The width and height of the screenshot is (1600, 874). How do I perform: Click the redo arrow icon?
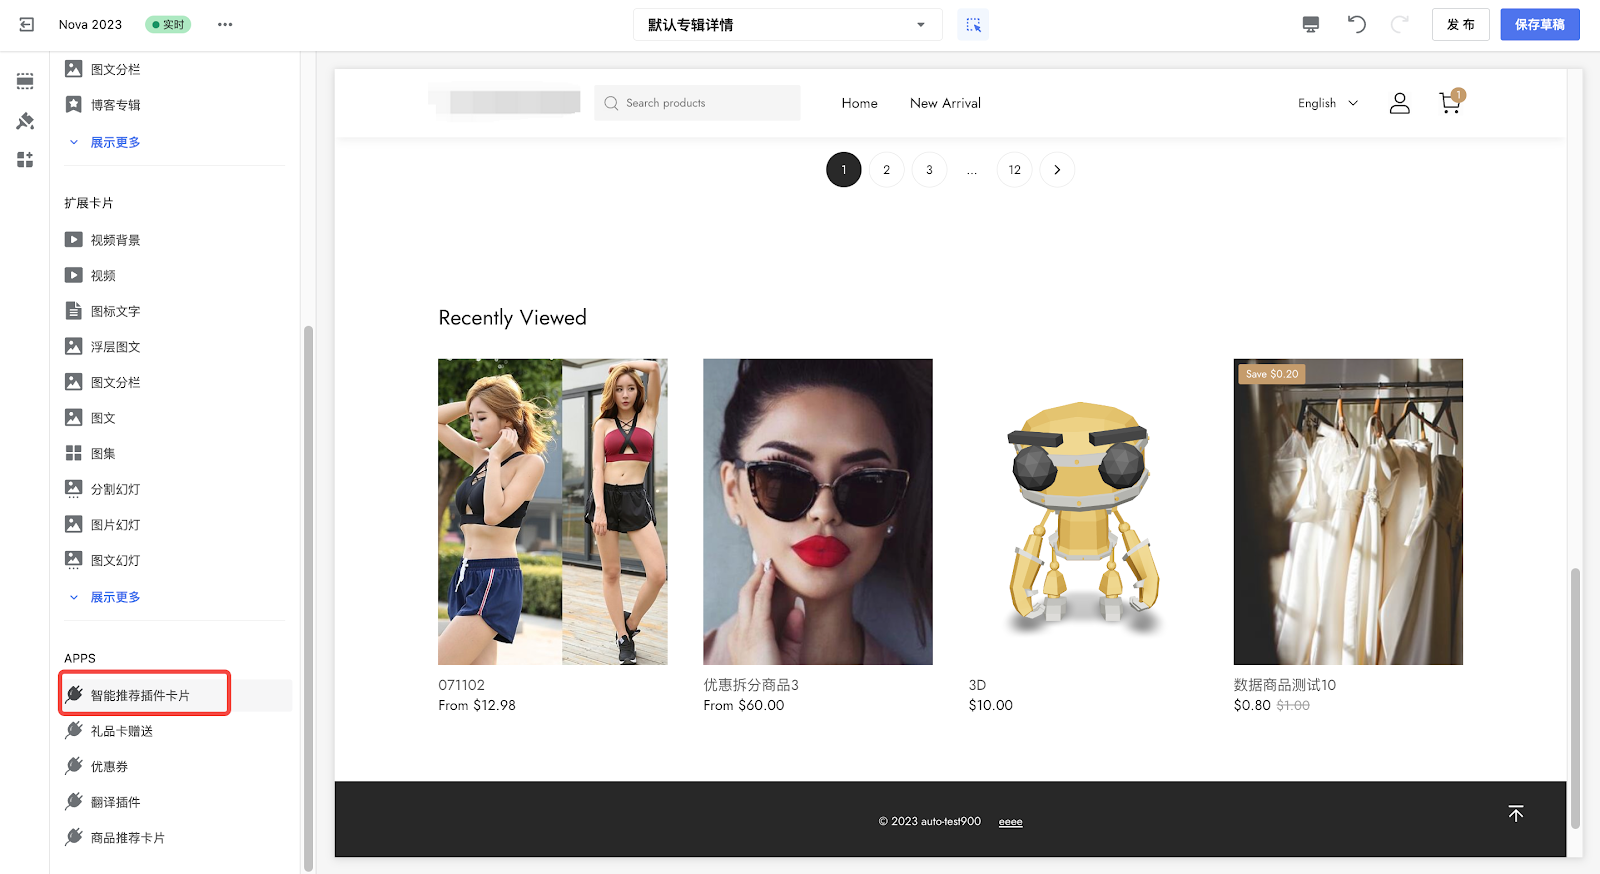tap(1400, 24)
